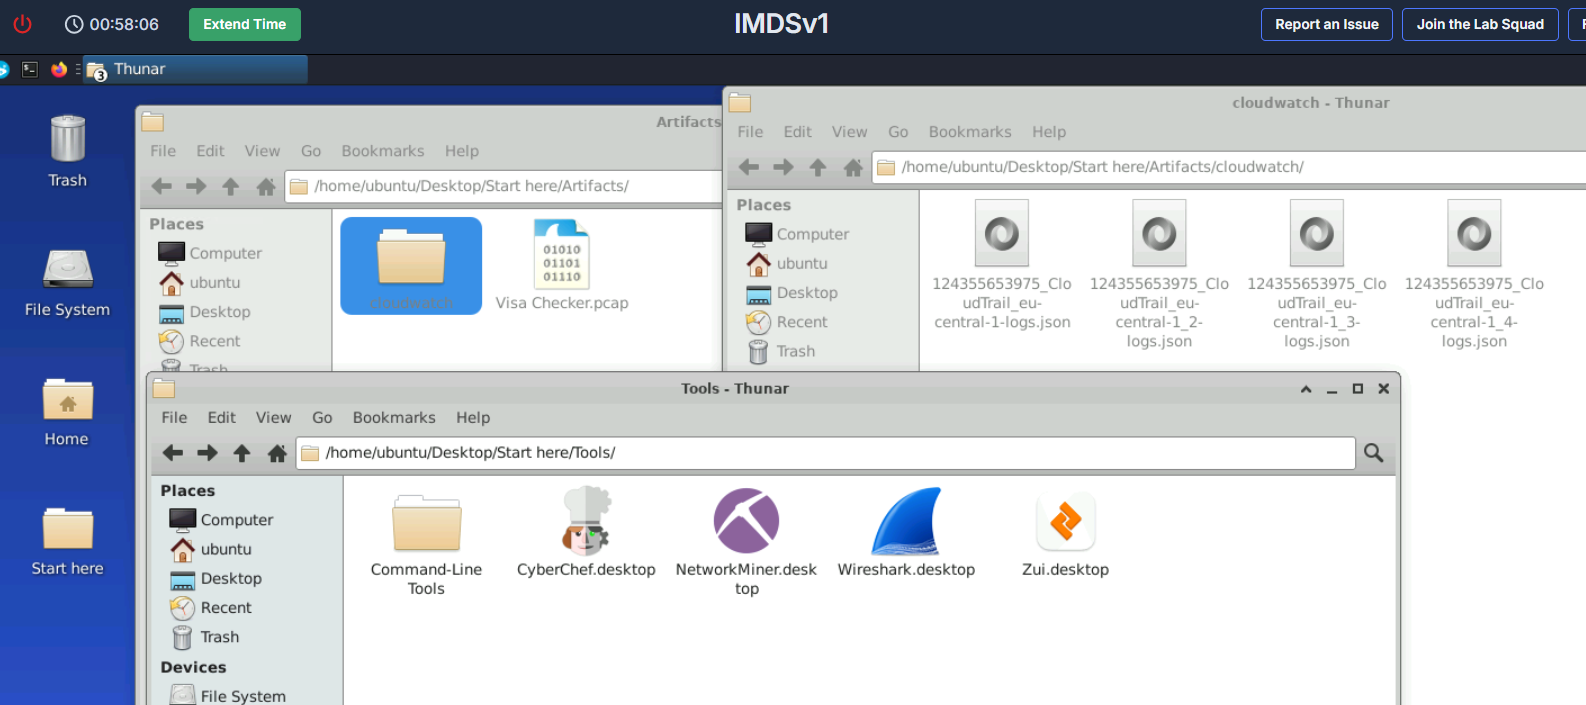The height and width of the screenshot is (705, 1586).
Task: Open the Zui.desktop launcher
Action: point(1065,533)
